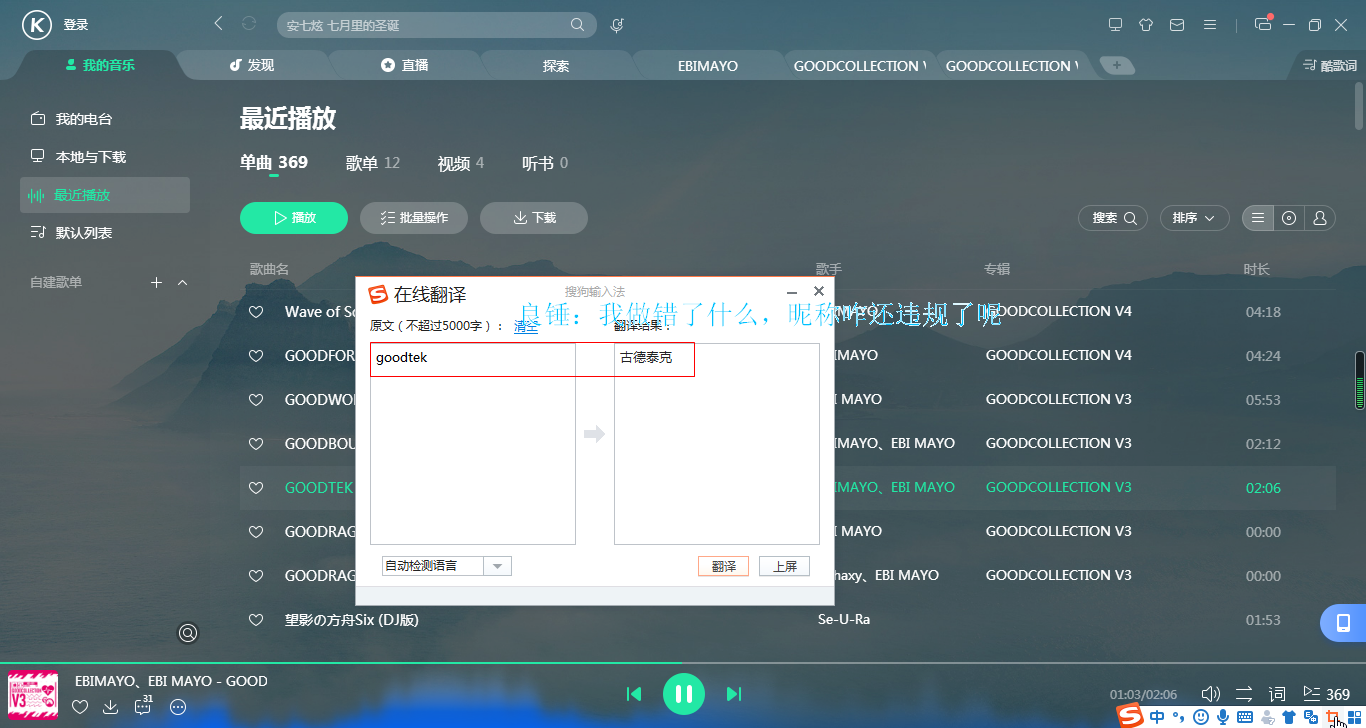The height and width of the screenshot is (728, 1366).
Task: Switch to the EBIMAYO tab
Action: pos(708,66)
